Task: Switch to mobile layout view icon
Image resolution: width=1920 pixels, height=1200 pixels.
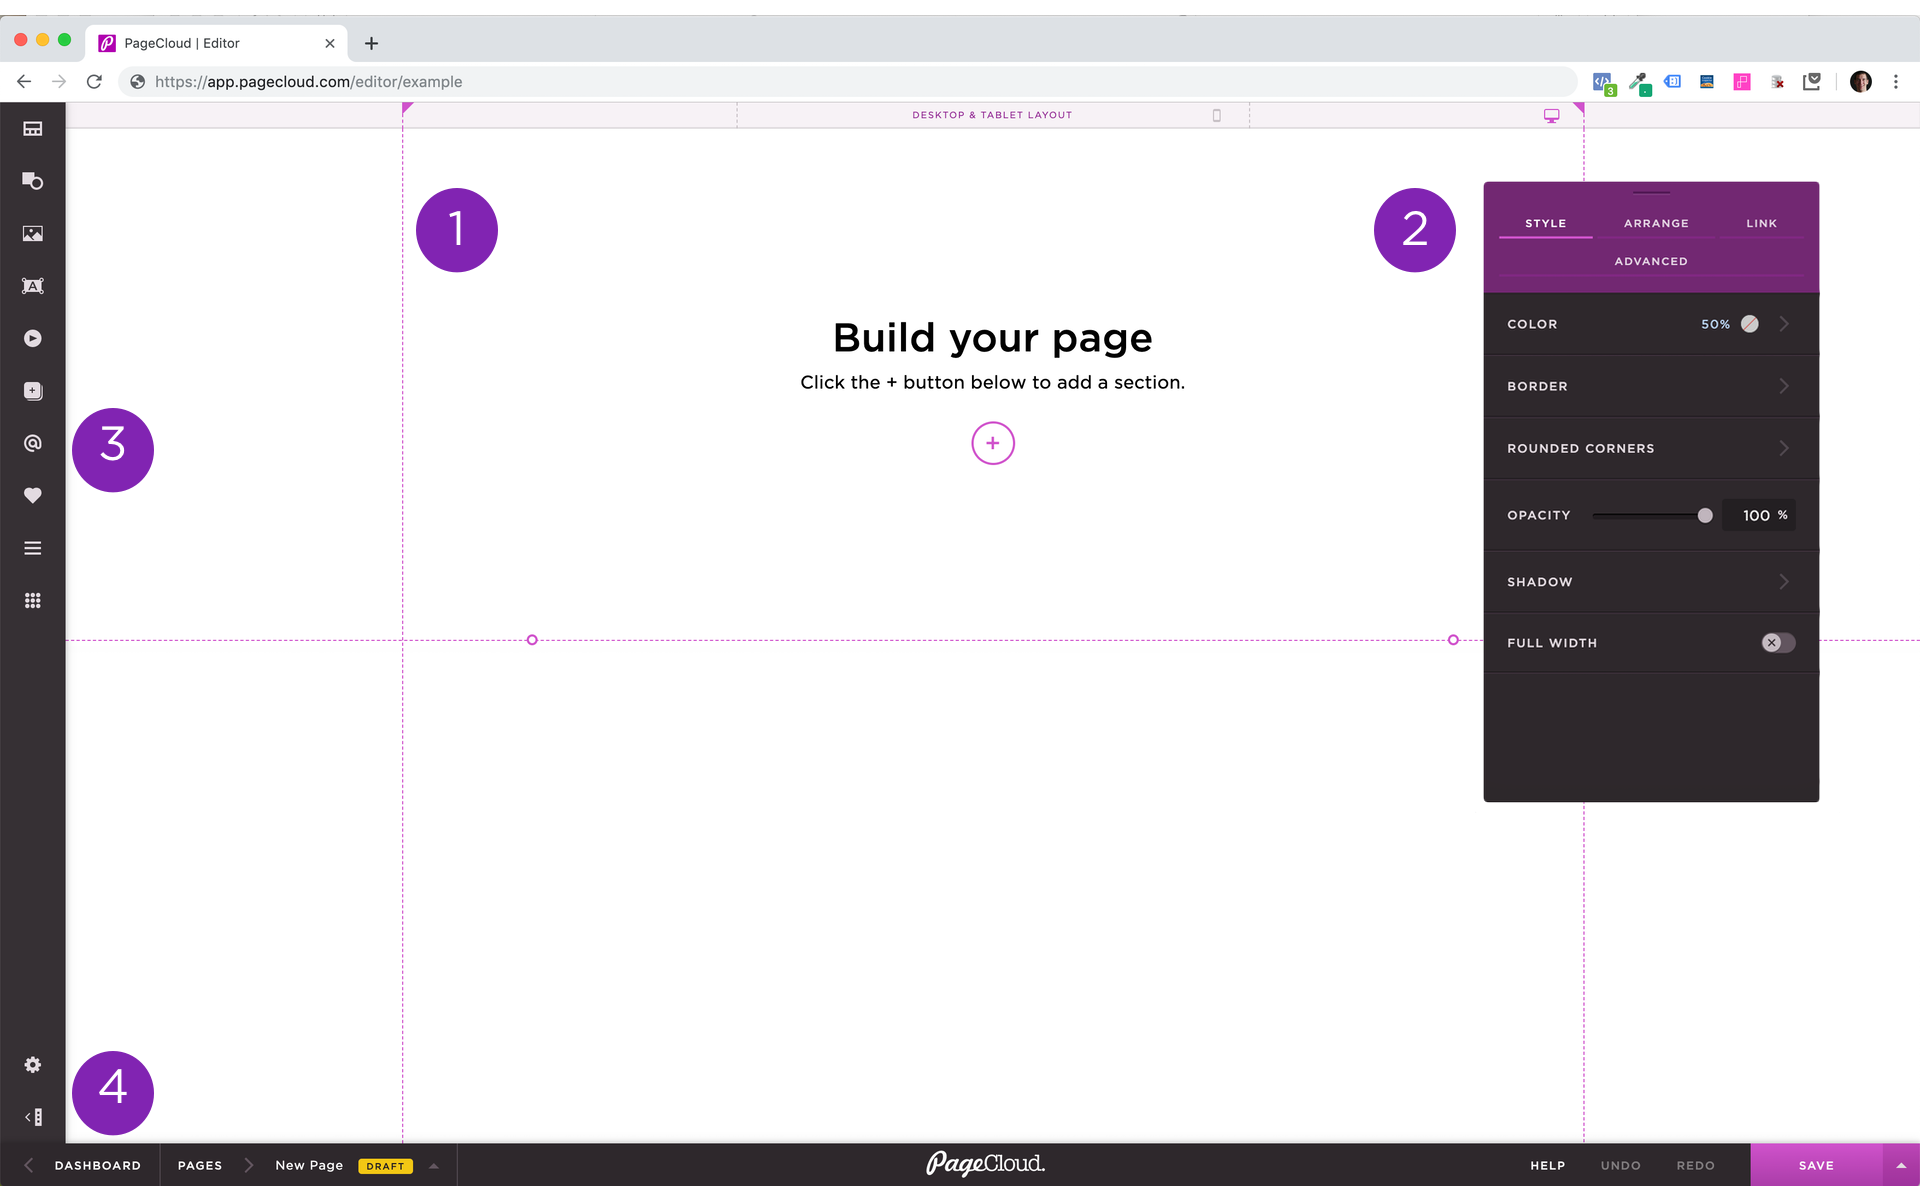Action: [x=1217, y=116]
